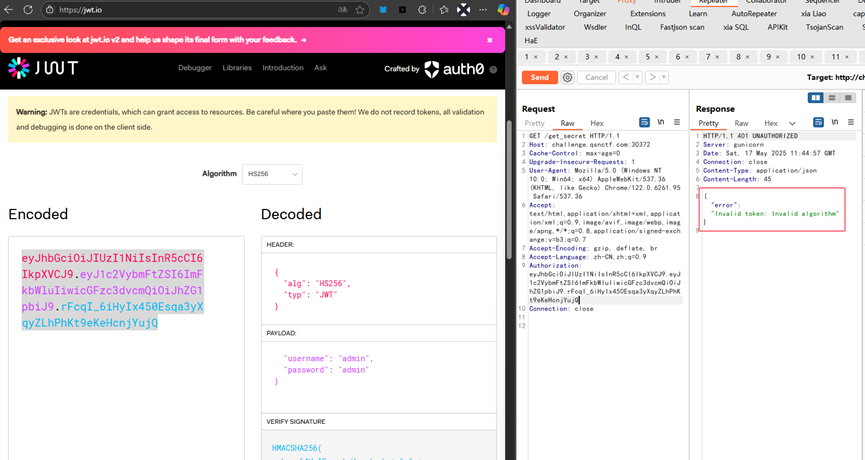
Task: Open Response panel hamburger options menu
Action: (851, 122)
